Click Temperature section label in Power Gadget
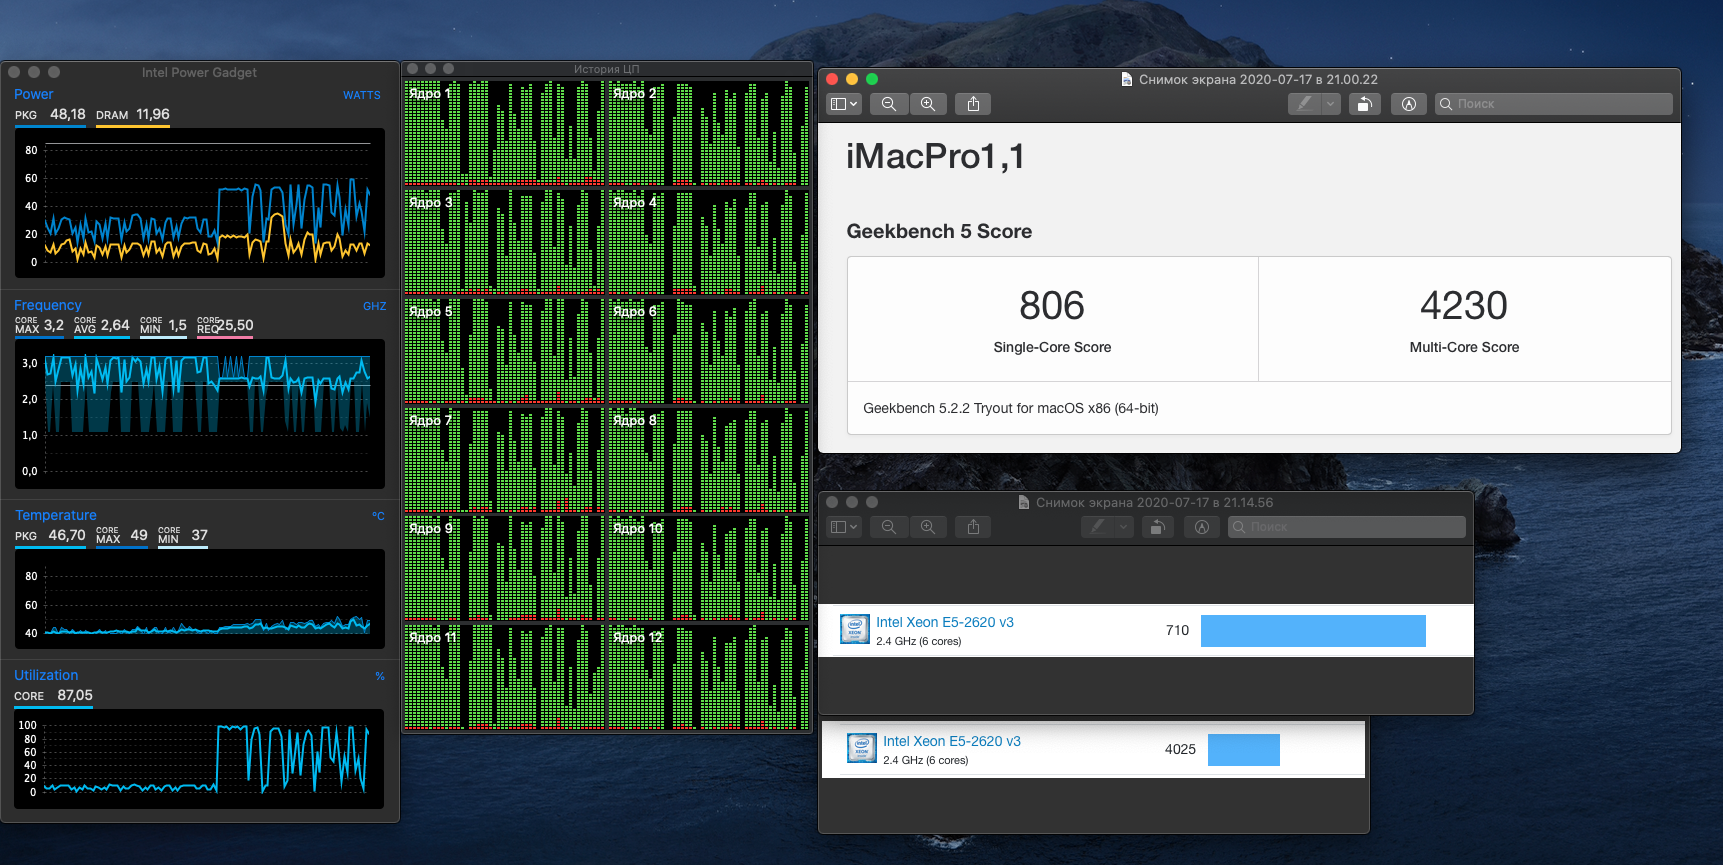Screen dimensions: 1723x865 [56, 515]
